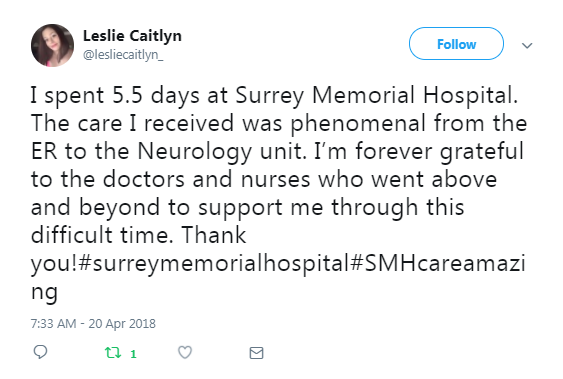Click the word 'Neurology' in the tweet
This screenshot has width=563, height=379.
click(x=195, y=151)
